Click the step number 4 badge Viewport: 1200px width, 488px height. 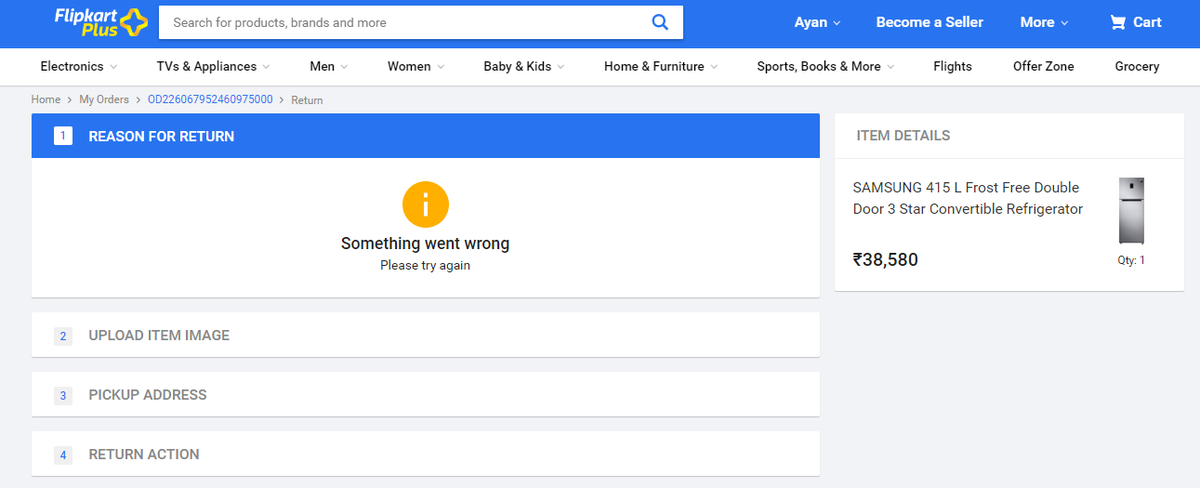pyautogui.click(x=63, y=455)
